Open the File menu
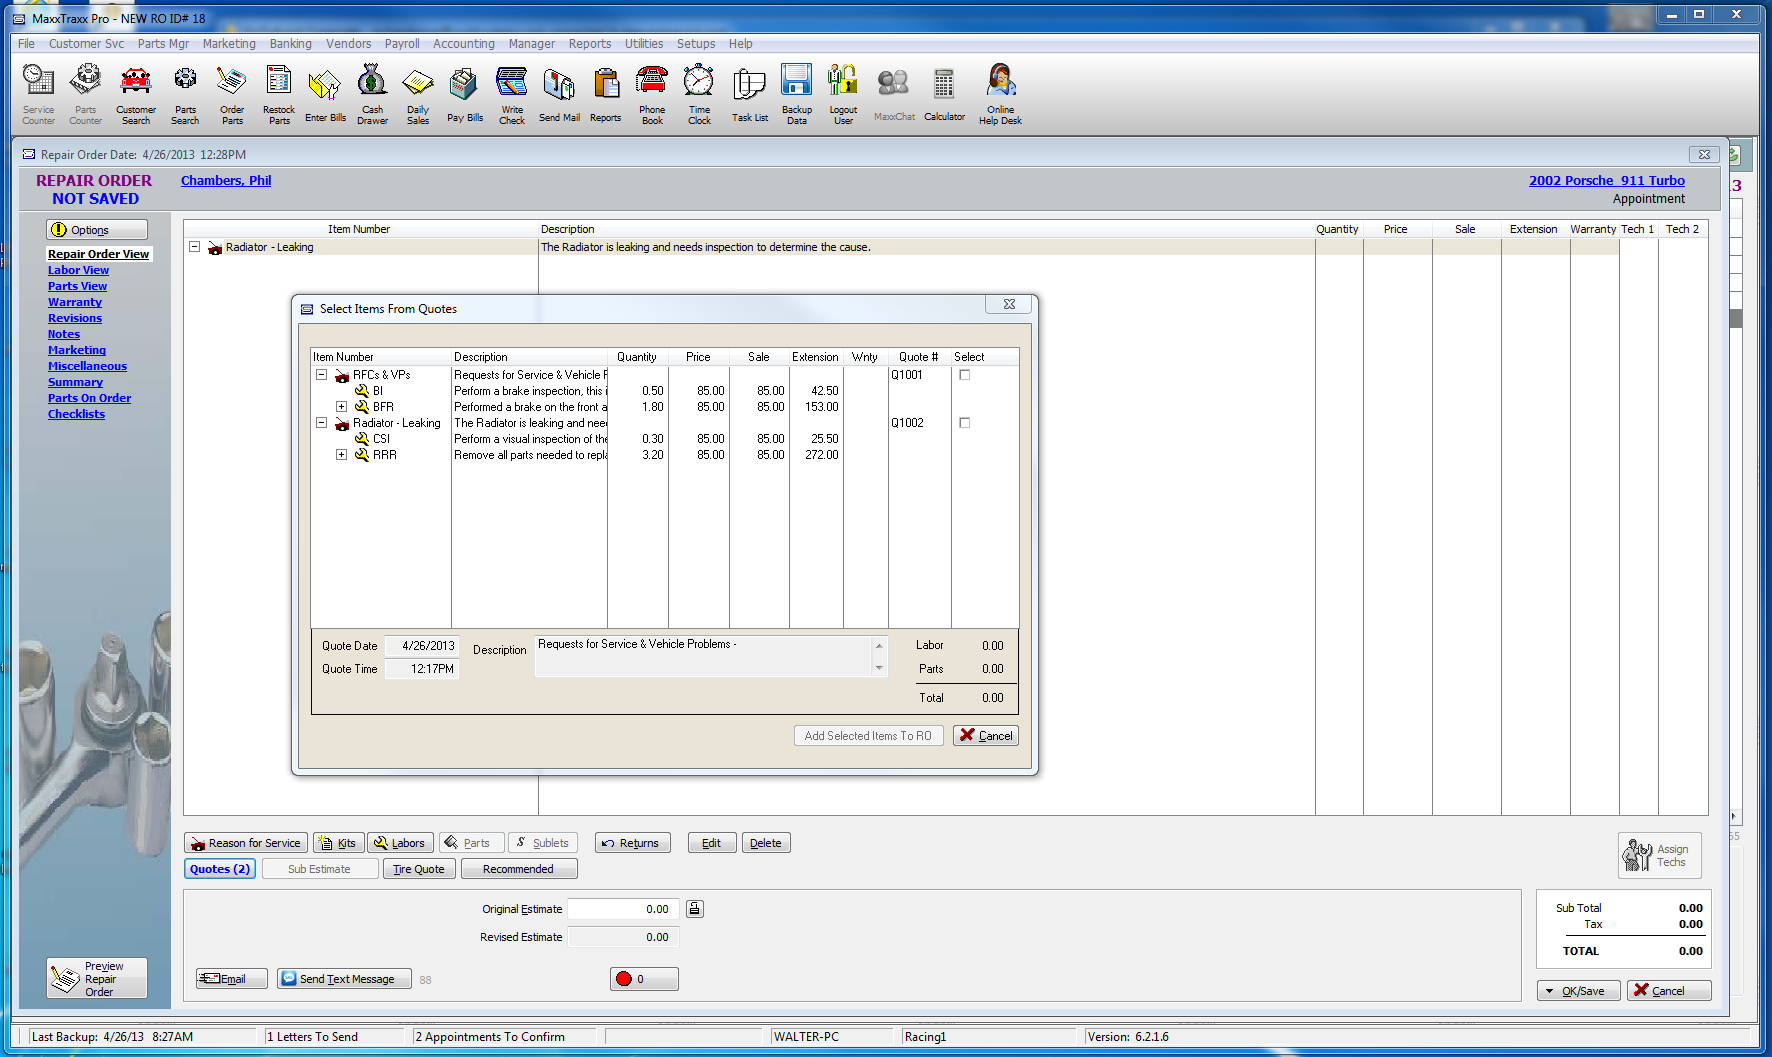The image size is (1772, 1057). (26, 44)
